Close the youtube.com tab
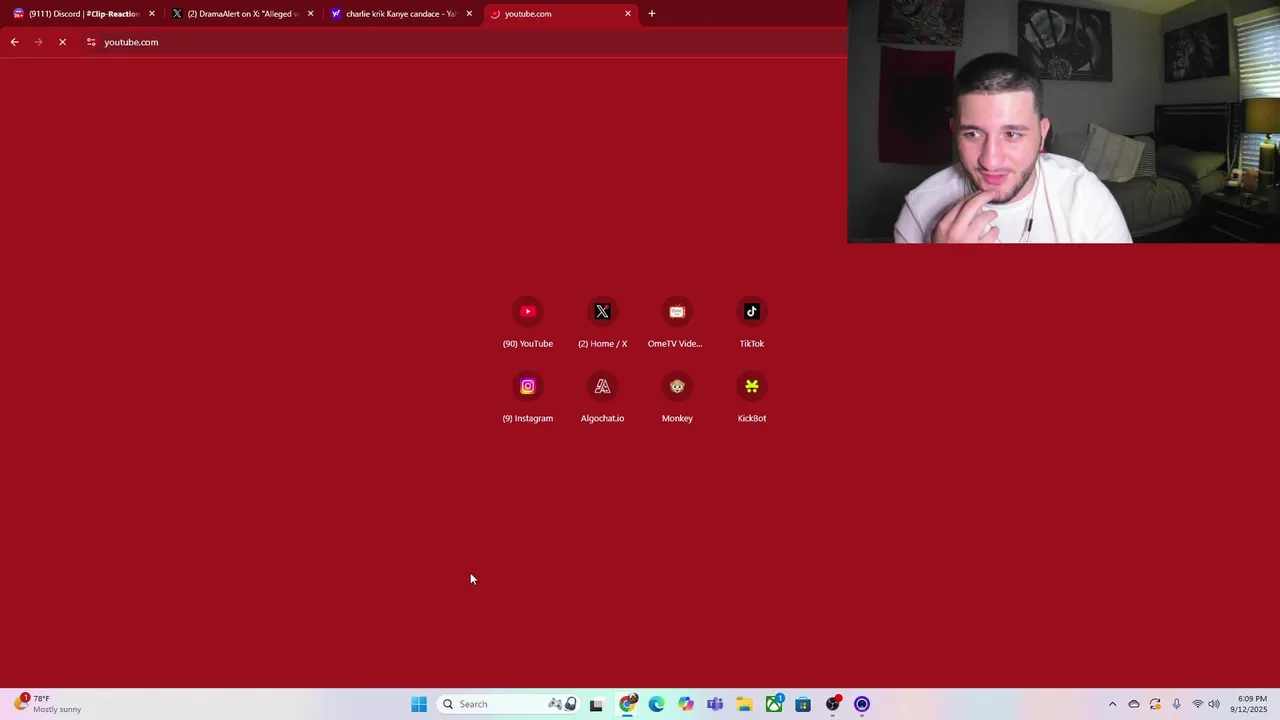 tap(628, 14)
